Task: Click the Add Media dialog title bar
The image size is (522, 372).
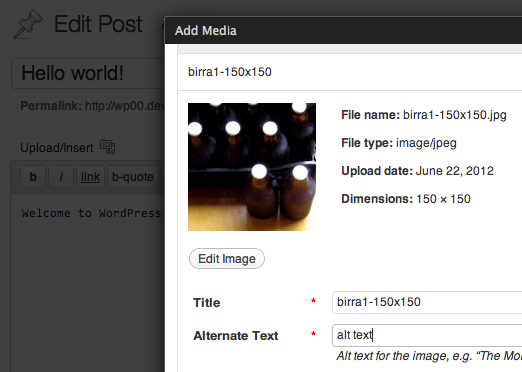Action: tap(343, 30)
